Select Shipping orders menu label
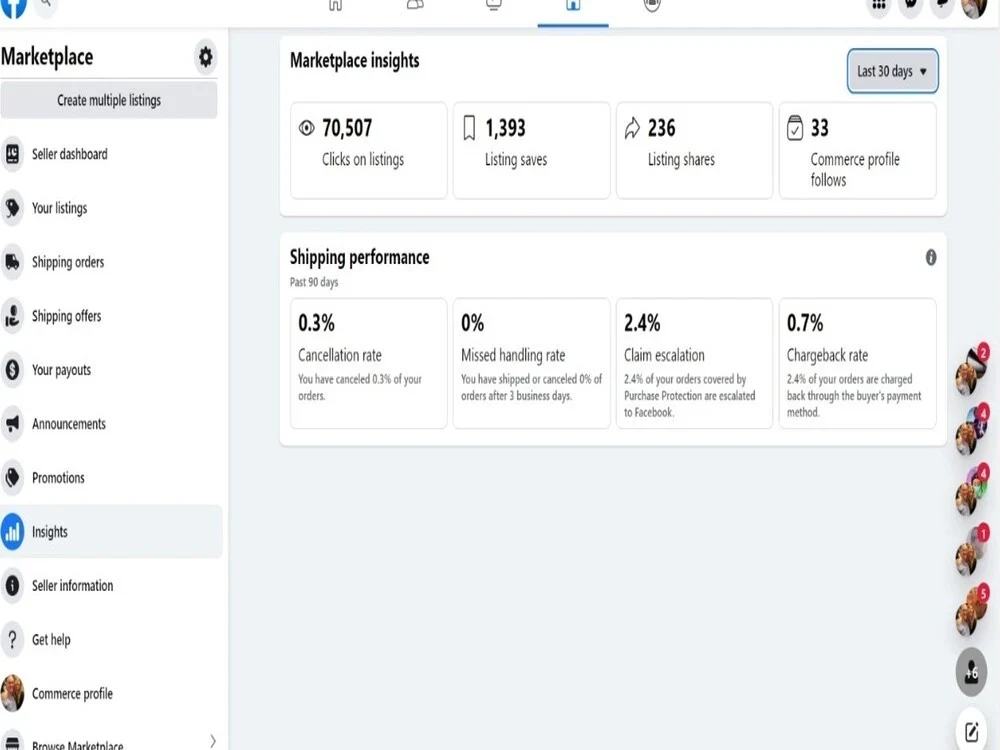This screenshot has width=1000, height=750. pyautogui.click(x=68, y=262)
